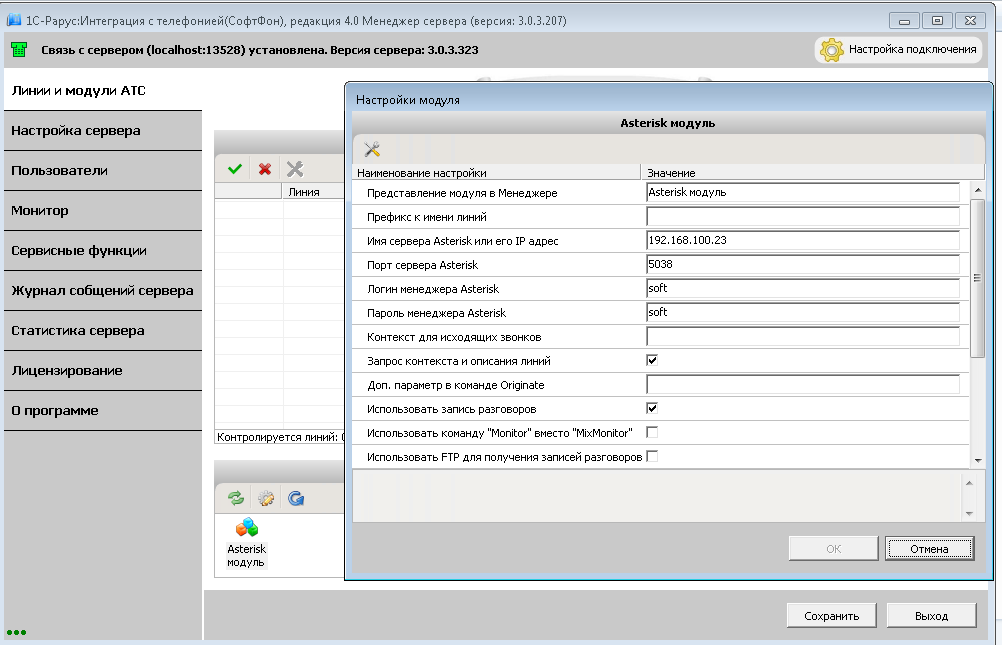Viewport: 1002px width, 645px height.
Task: Go to Пользователи section
Action: [x=103, y=171]
